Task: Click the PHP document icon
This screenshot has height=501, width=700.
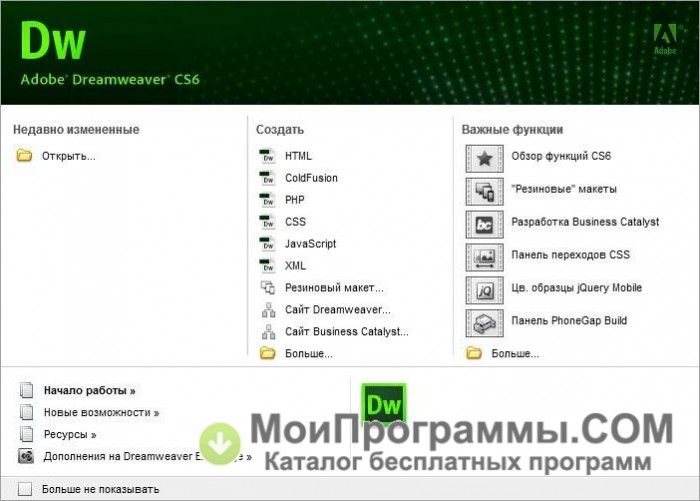Action: tap(267, 199)
